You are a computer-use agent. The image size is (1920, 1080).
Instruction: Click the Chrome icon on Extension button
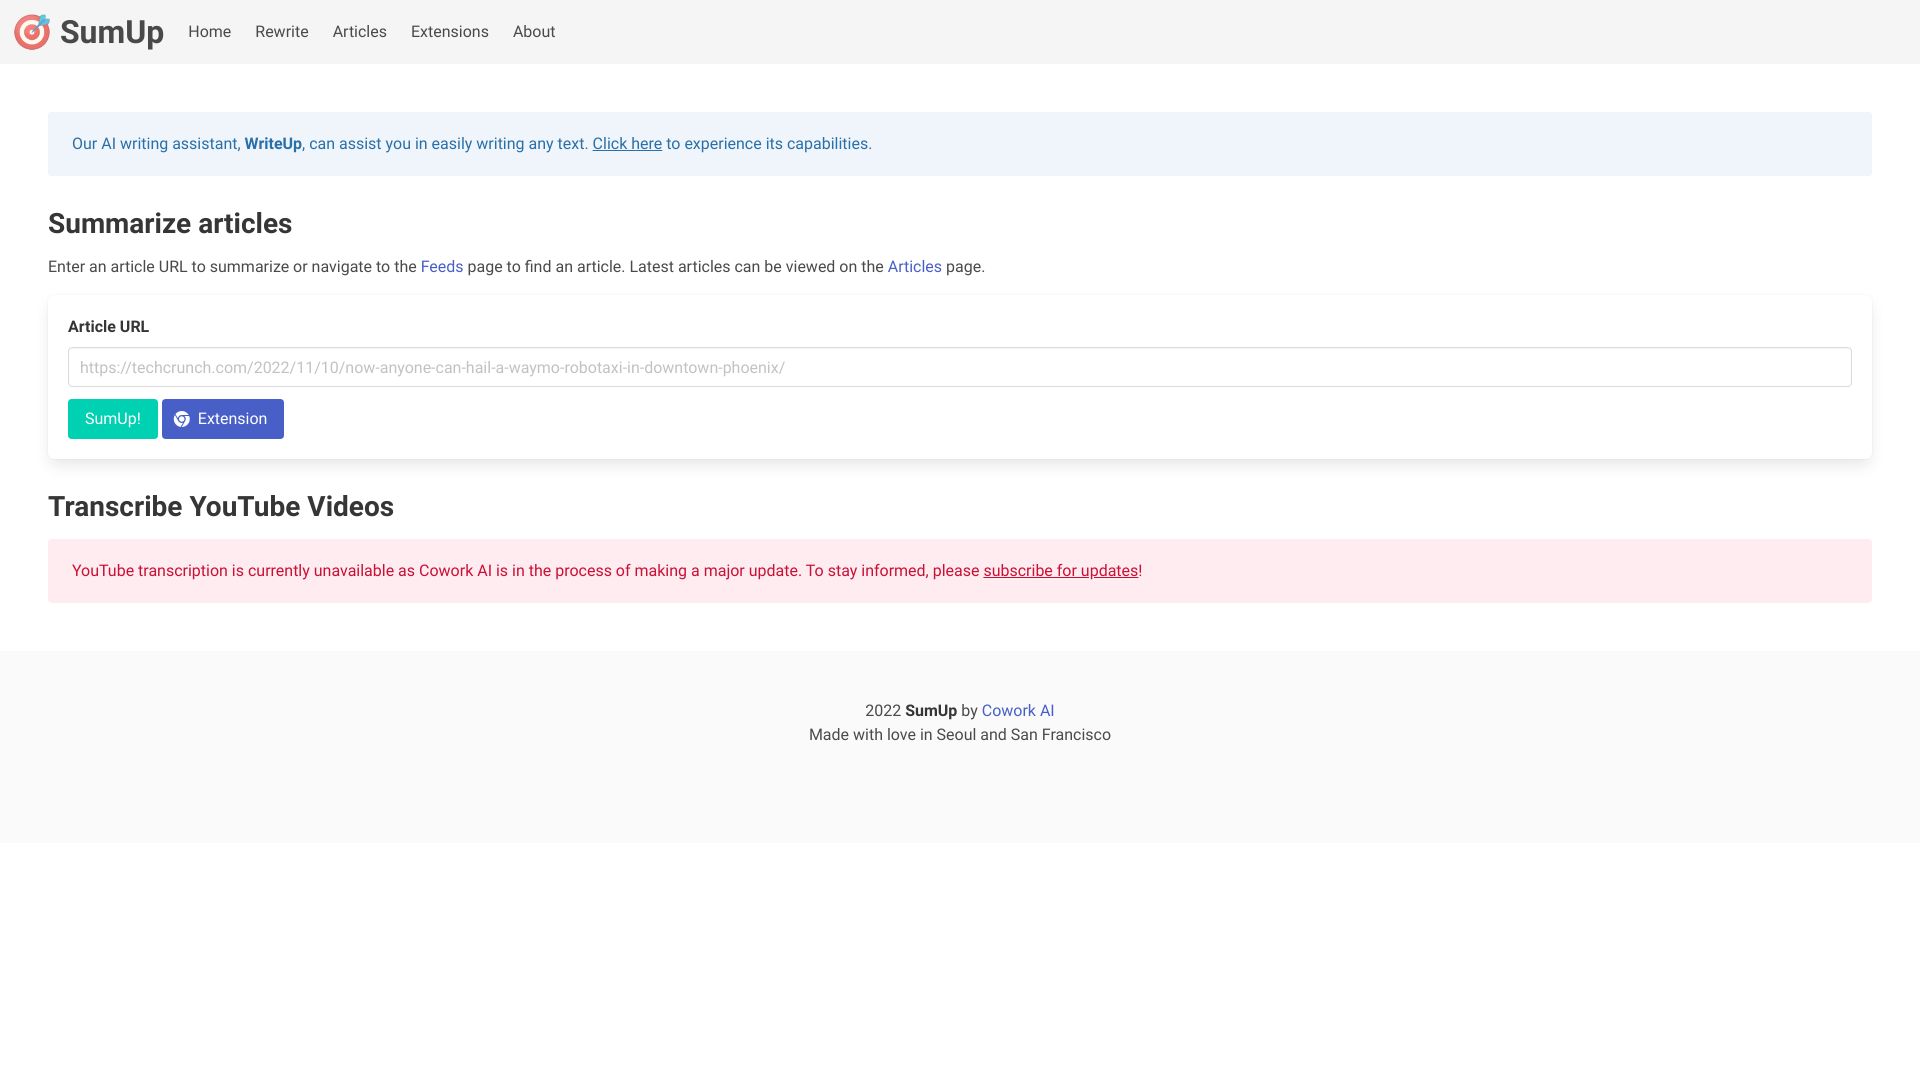click(x=182, y=419)
